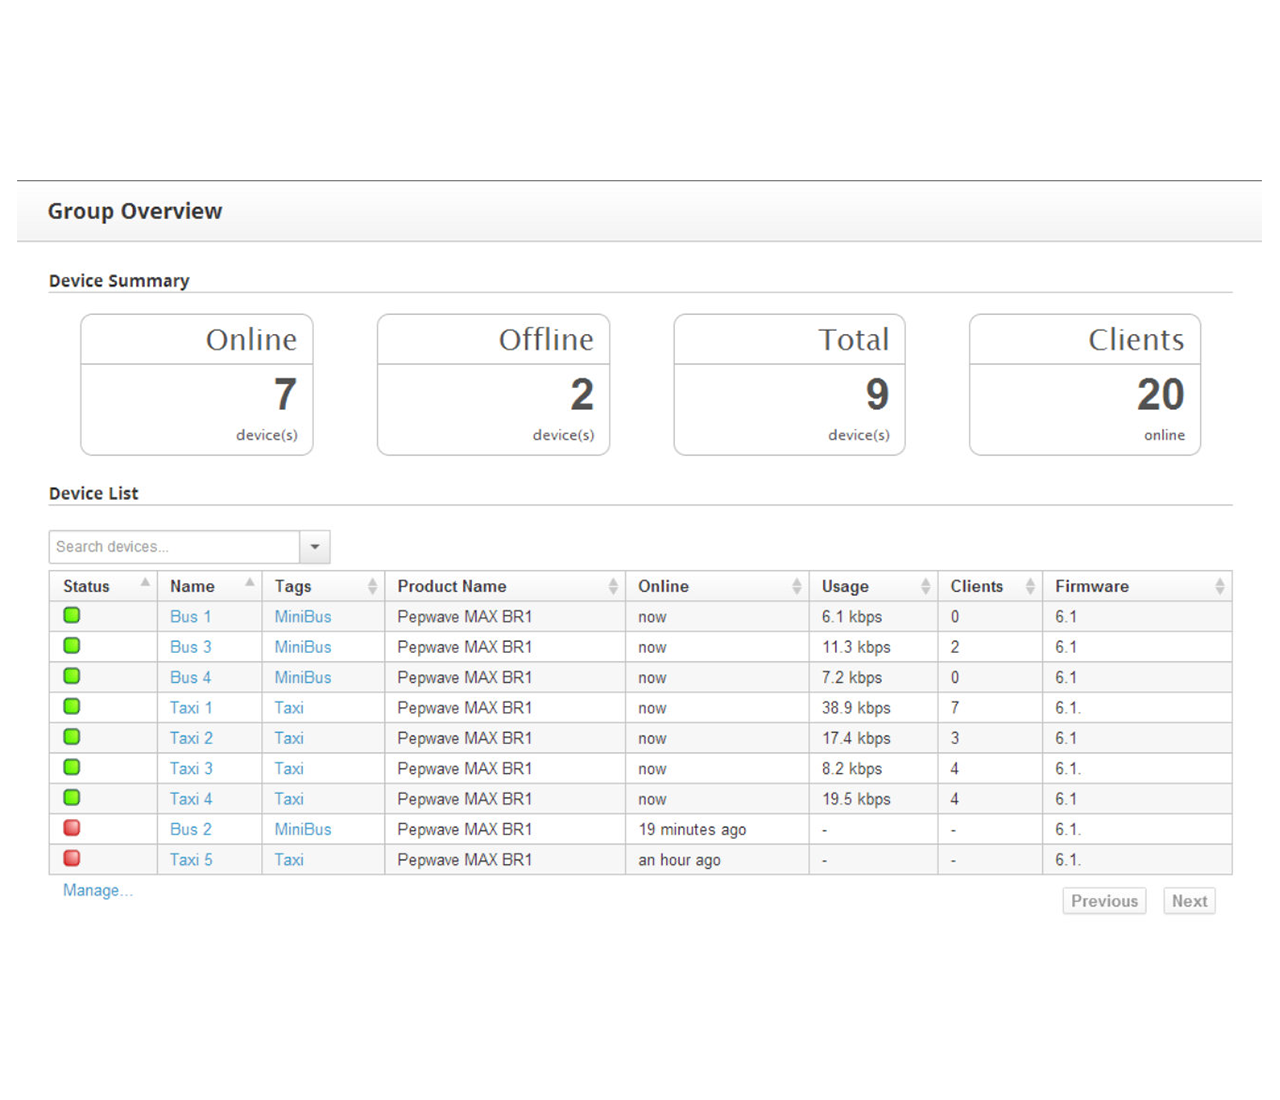The image size is (1280, 1100).
Task: Open the Bus 2 device link
Action: 190,829
